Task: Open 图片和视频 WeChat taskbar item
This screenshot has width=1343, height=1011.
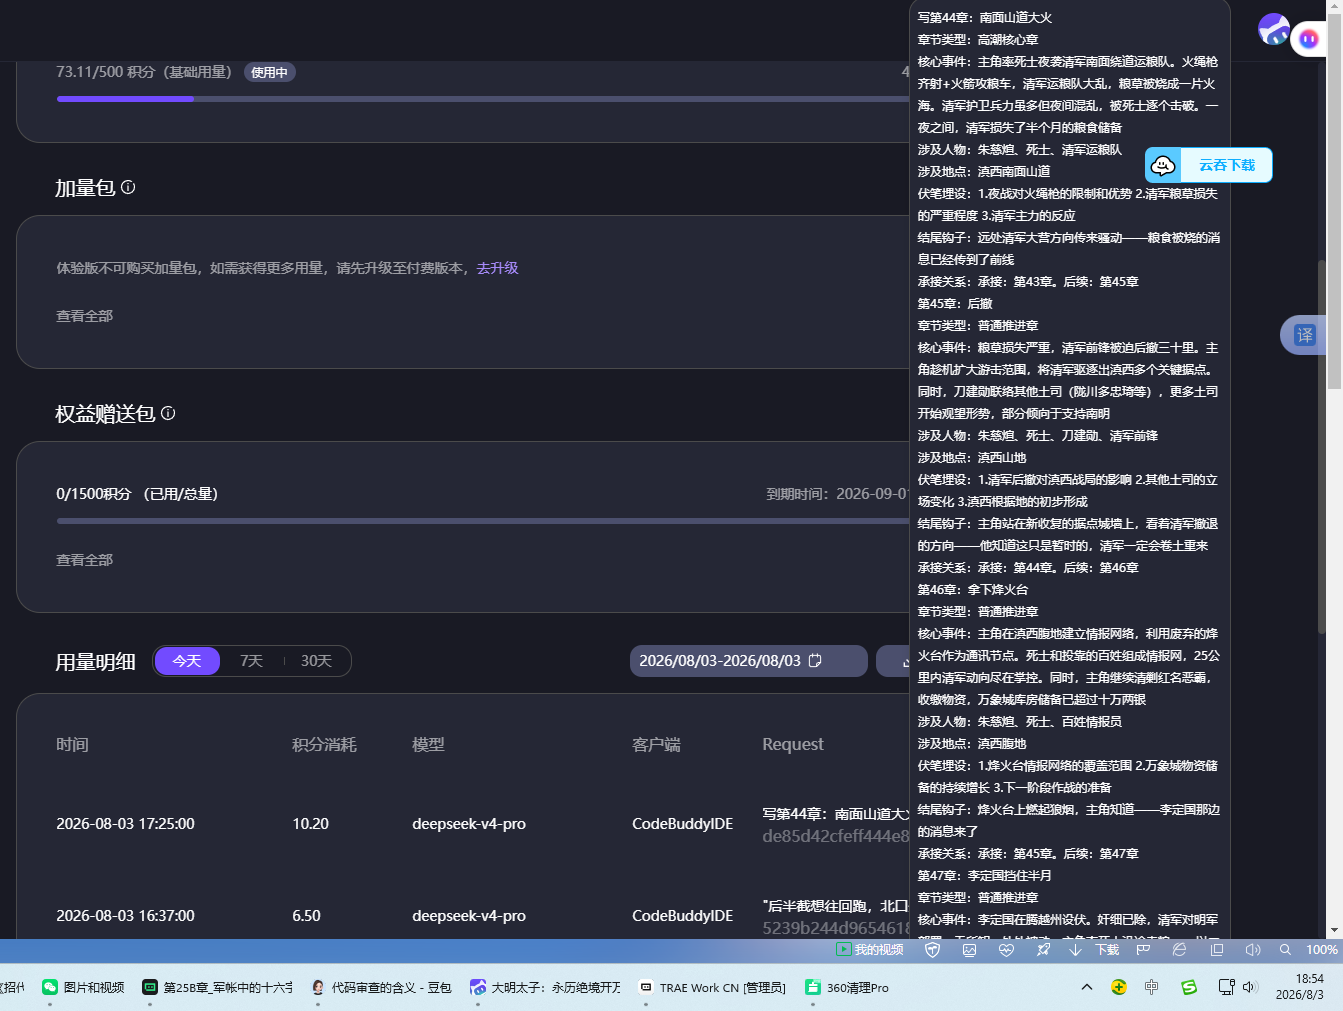Action: click(x=83, y=987)
